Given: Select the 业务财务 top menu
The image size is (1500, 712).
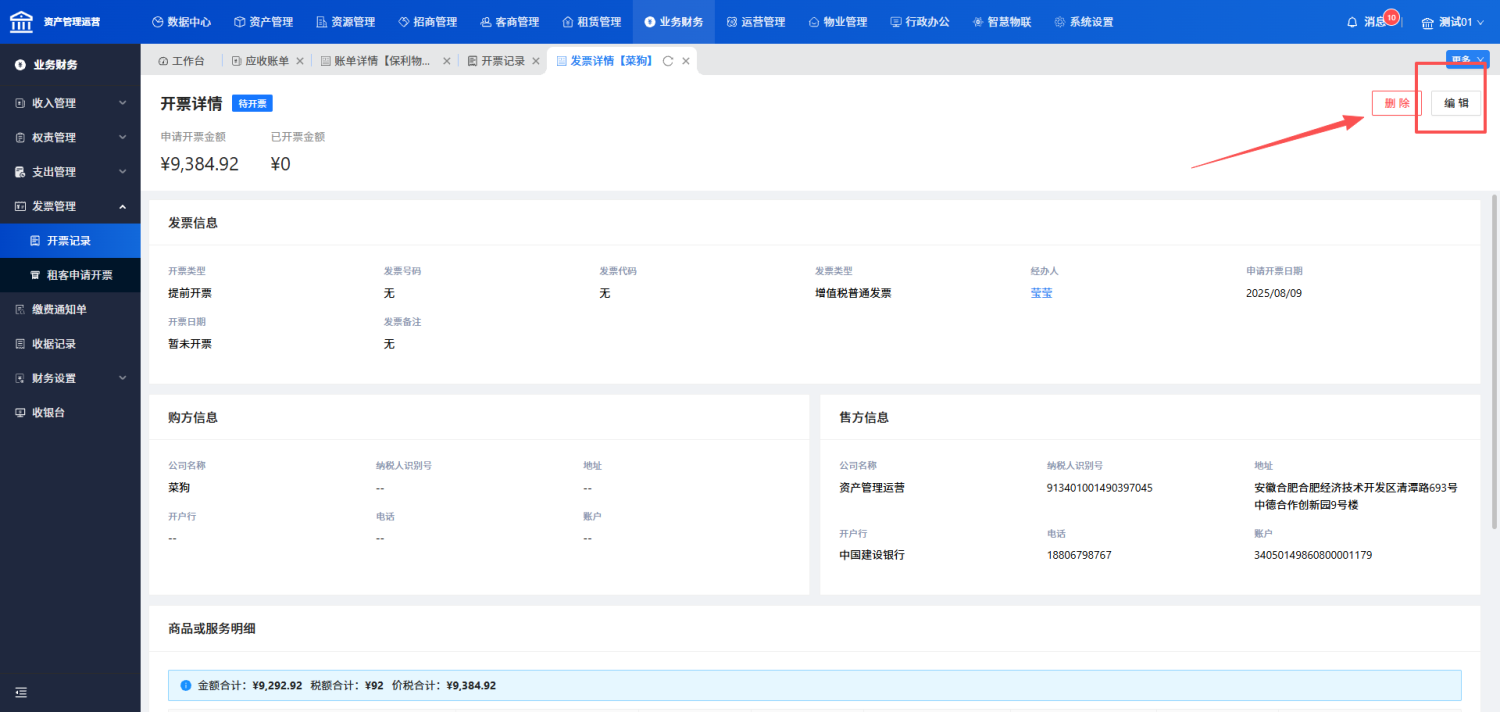Looking at the screenshot, I should (674, 22).
